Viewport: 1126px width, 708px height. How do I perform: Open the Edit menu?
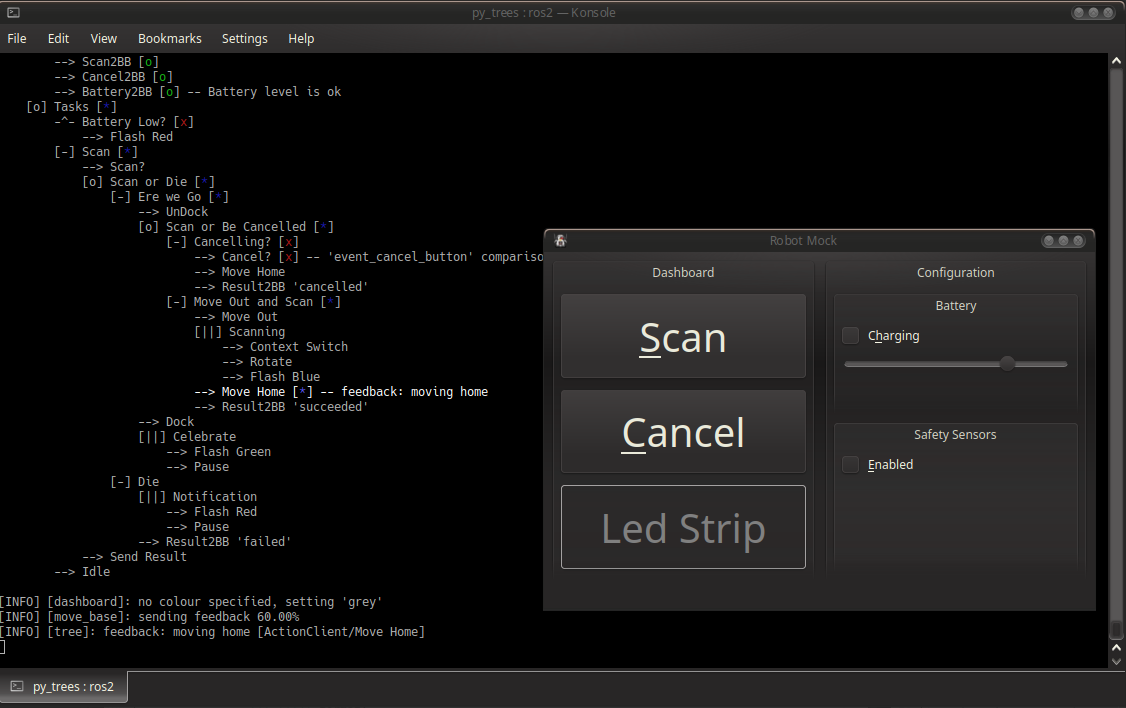coord(58,39)
